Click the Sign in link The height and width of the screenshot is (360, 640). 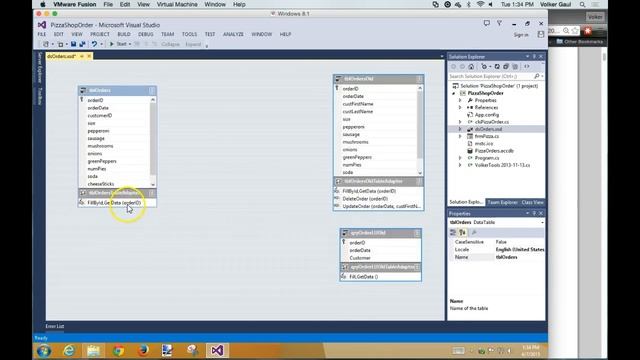coord(521,35)
